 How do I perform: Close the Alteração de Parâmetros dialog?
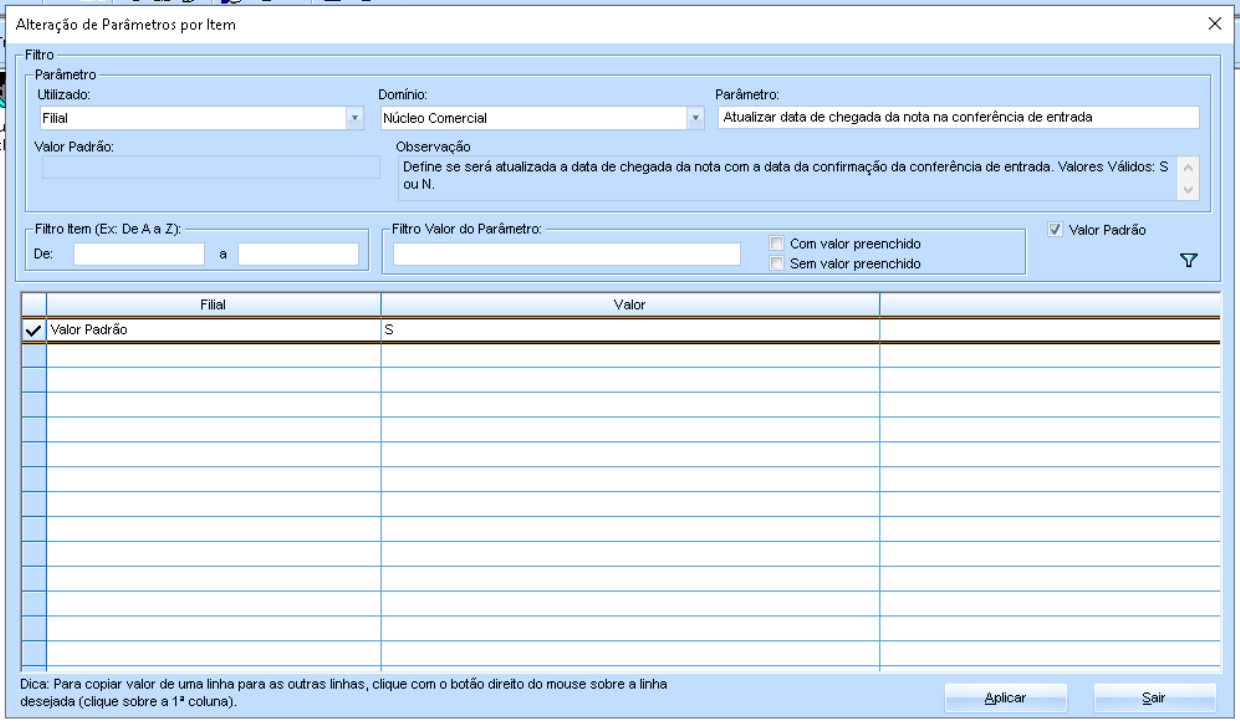[x=1214, y=24]
